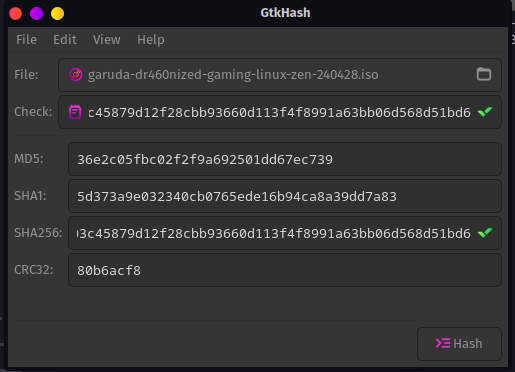The width and height of the screenshot is (515, 372).
Task: Open the Help menu
Action: click(151, 40)
